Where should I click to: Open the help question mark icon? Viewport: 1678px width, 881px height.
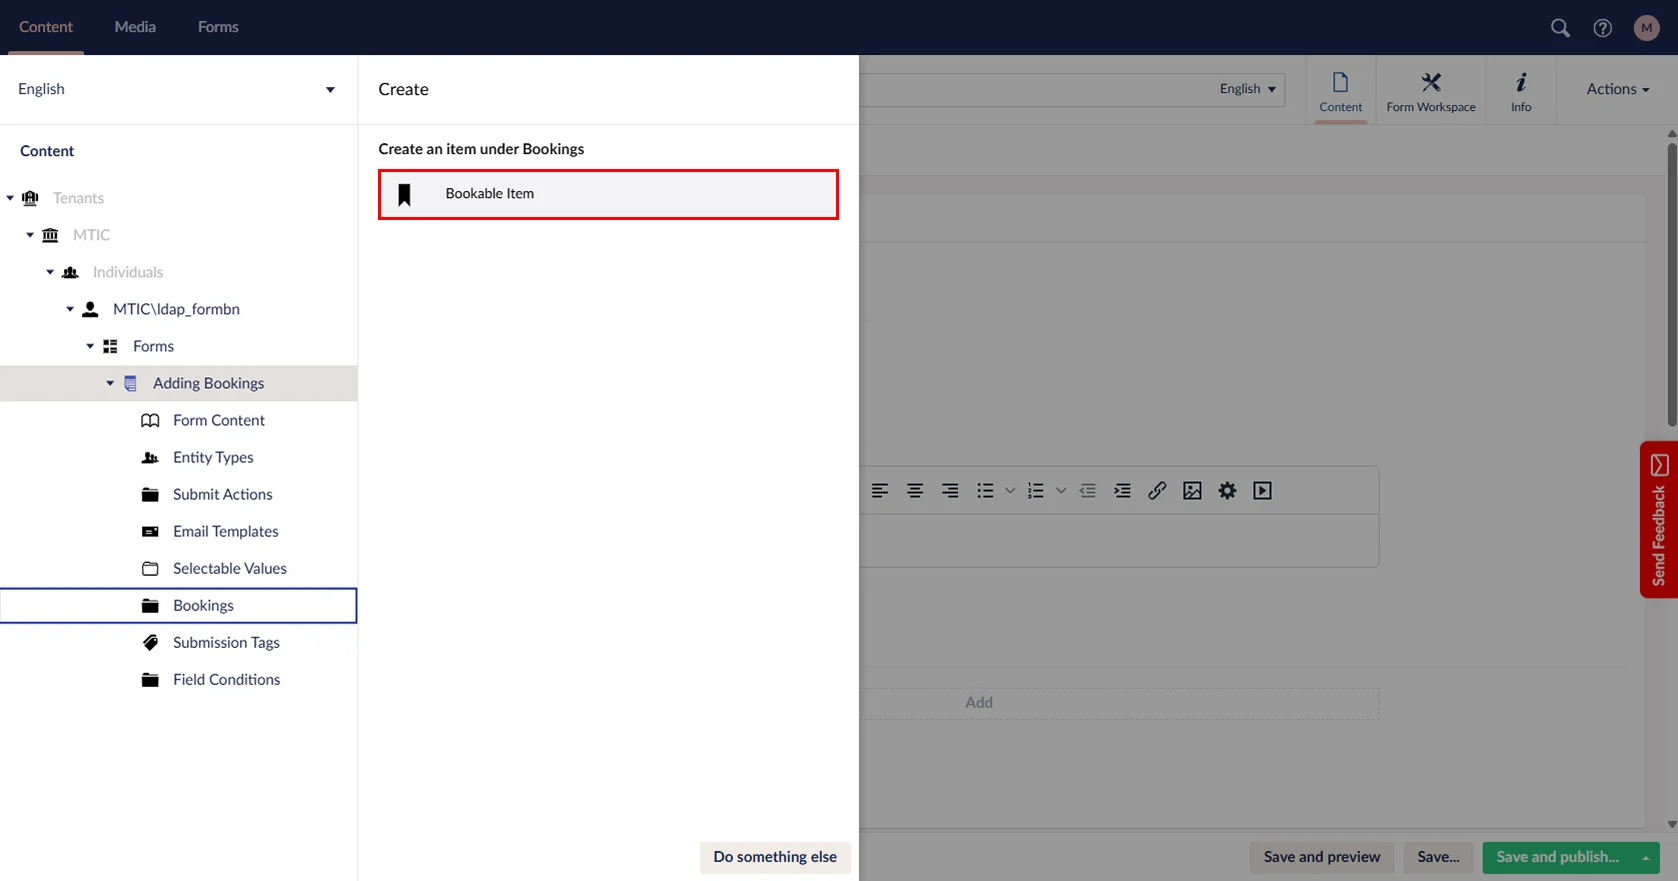[x=1602, y=28]
